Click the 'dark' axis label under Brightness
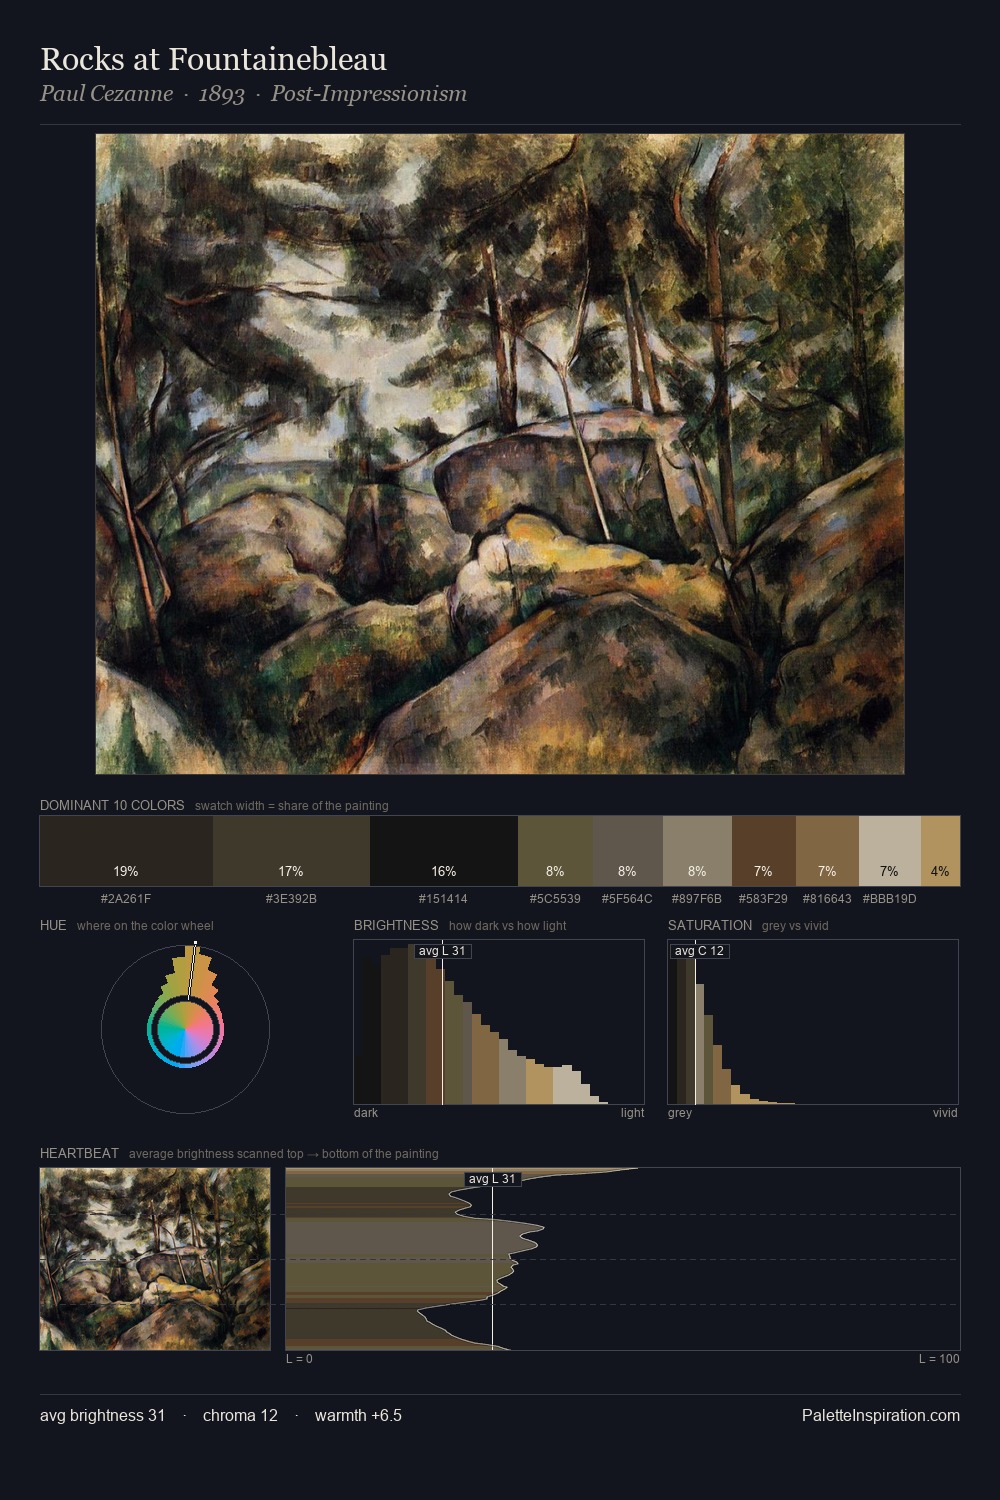This screenshot has width=1000, height=1500. [x=366, y=1113]
